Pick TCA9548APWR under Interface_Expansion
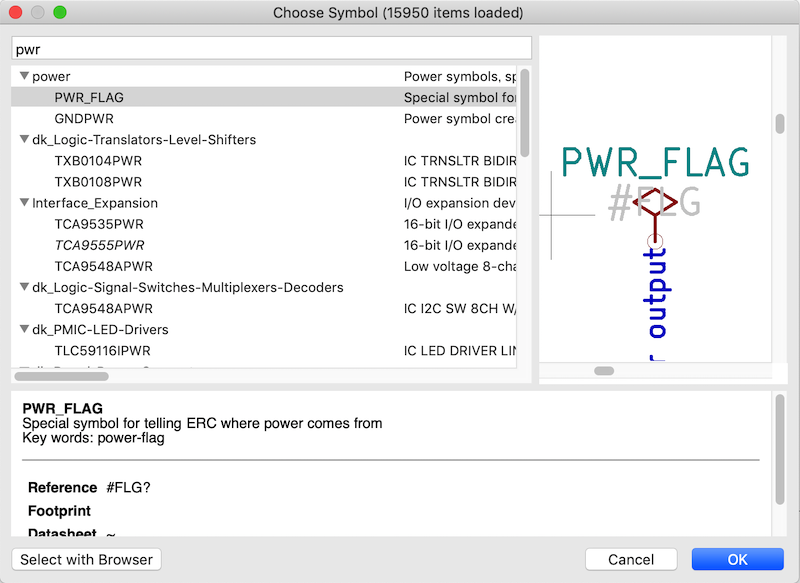 point(104,266)
